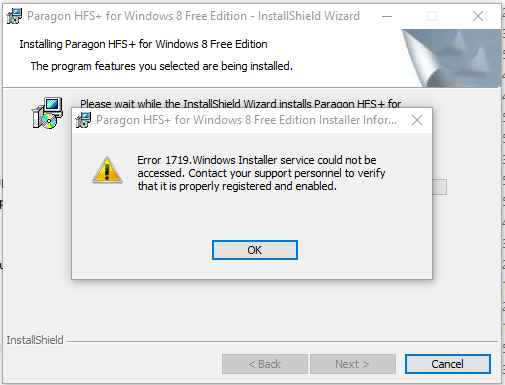
Task: Close the Installer Information error dialog
Action: point(417,120)
